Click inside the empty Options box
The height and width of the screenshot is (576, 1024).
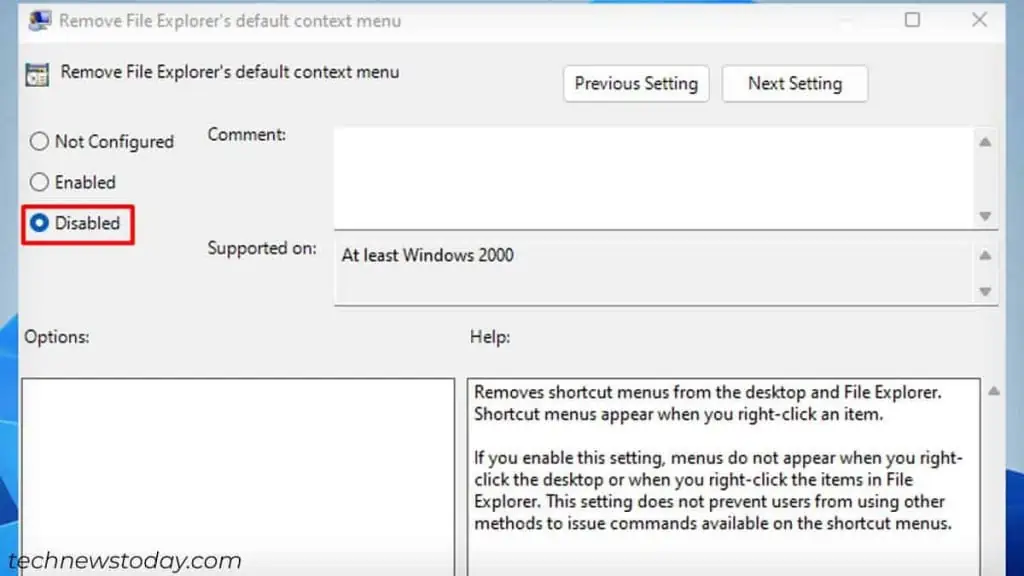pyautogui.click(x=240, y=470)
